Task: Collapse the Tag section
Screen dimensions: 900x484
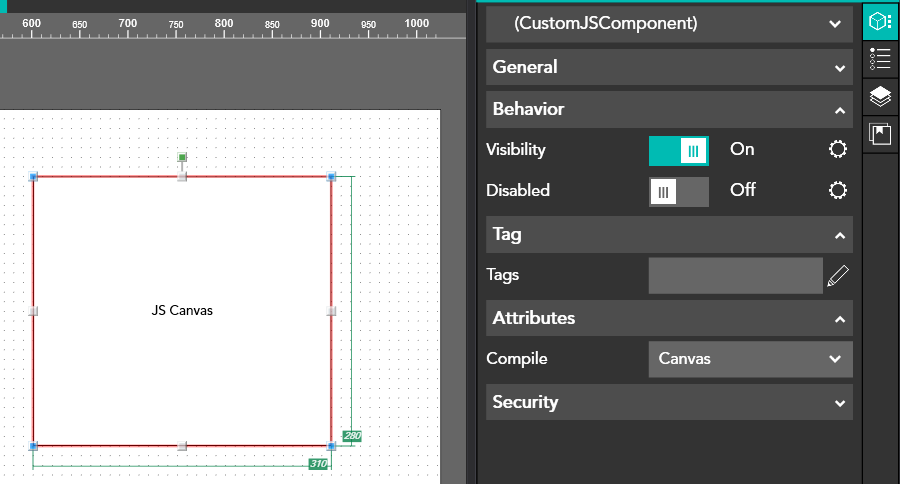Action: tap(669, 234)
